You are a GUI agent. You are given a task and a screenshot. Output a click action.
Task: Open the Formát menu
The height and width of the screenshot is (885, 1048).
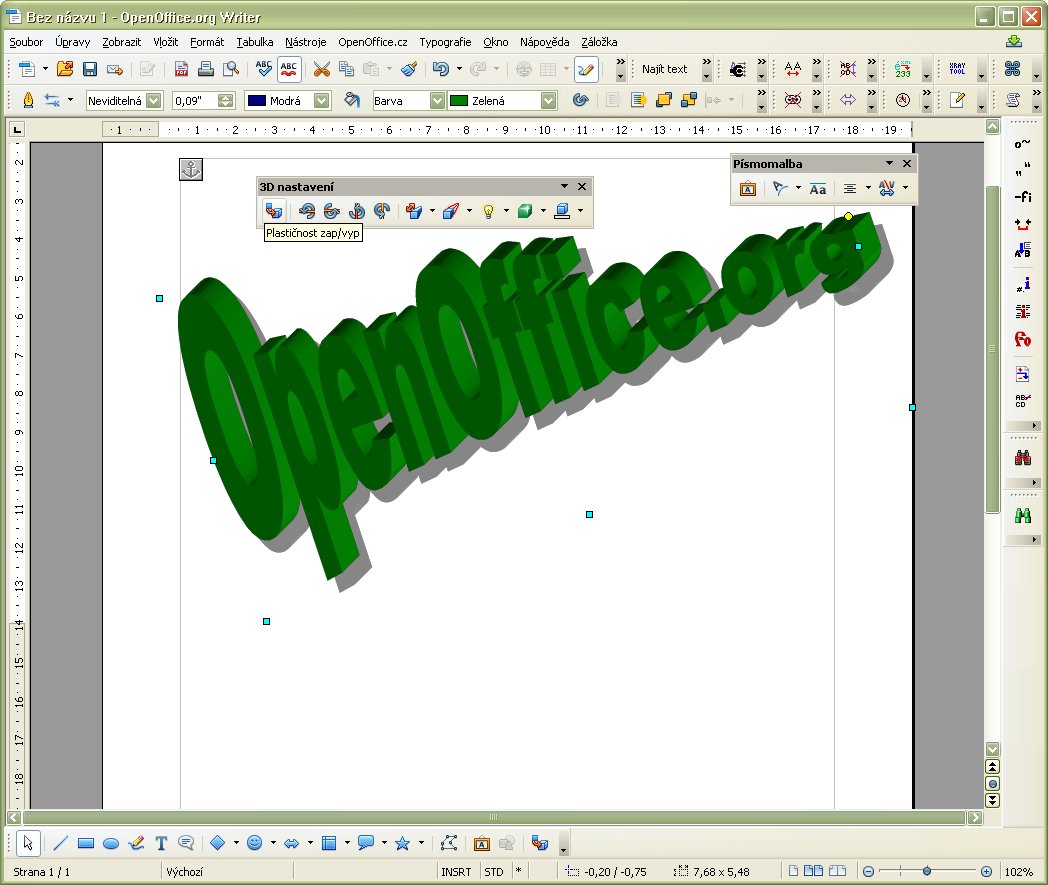coord(207,42)
